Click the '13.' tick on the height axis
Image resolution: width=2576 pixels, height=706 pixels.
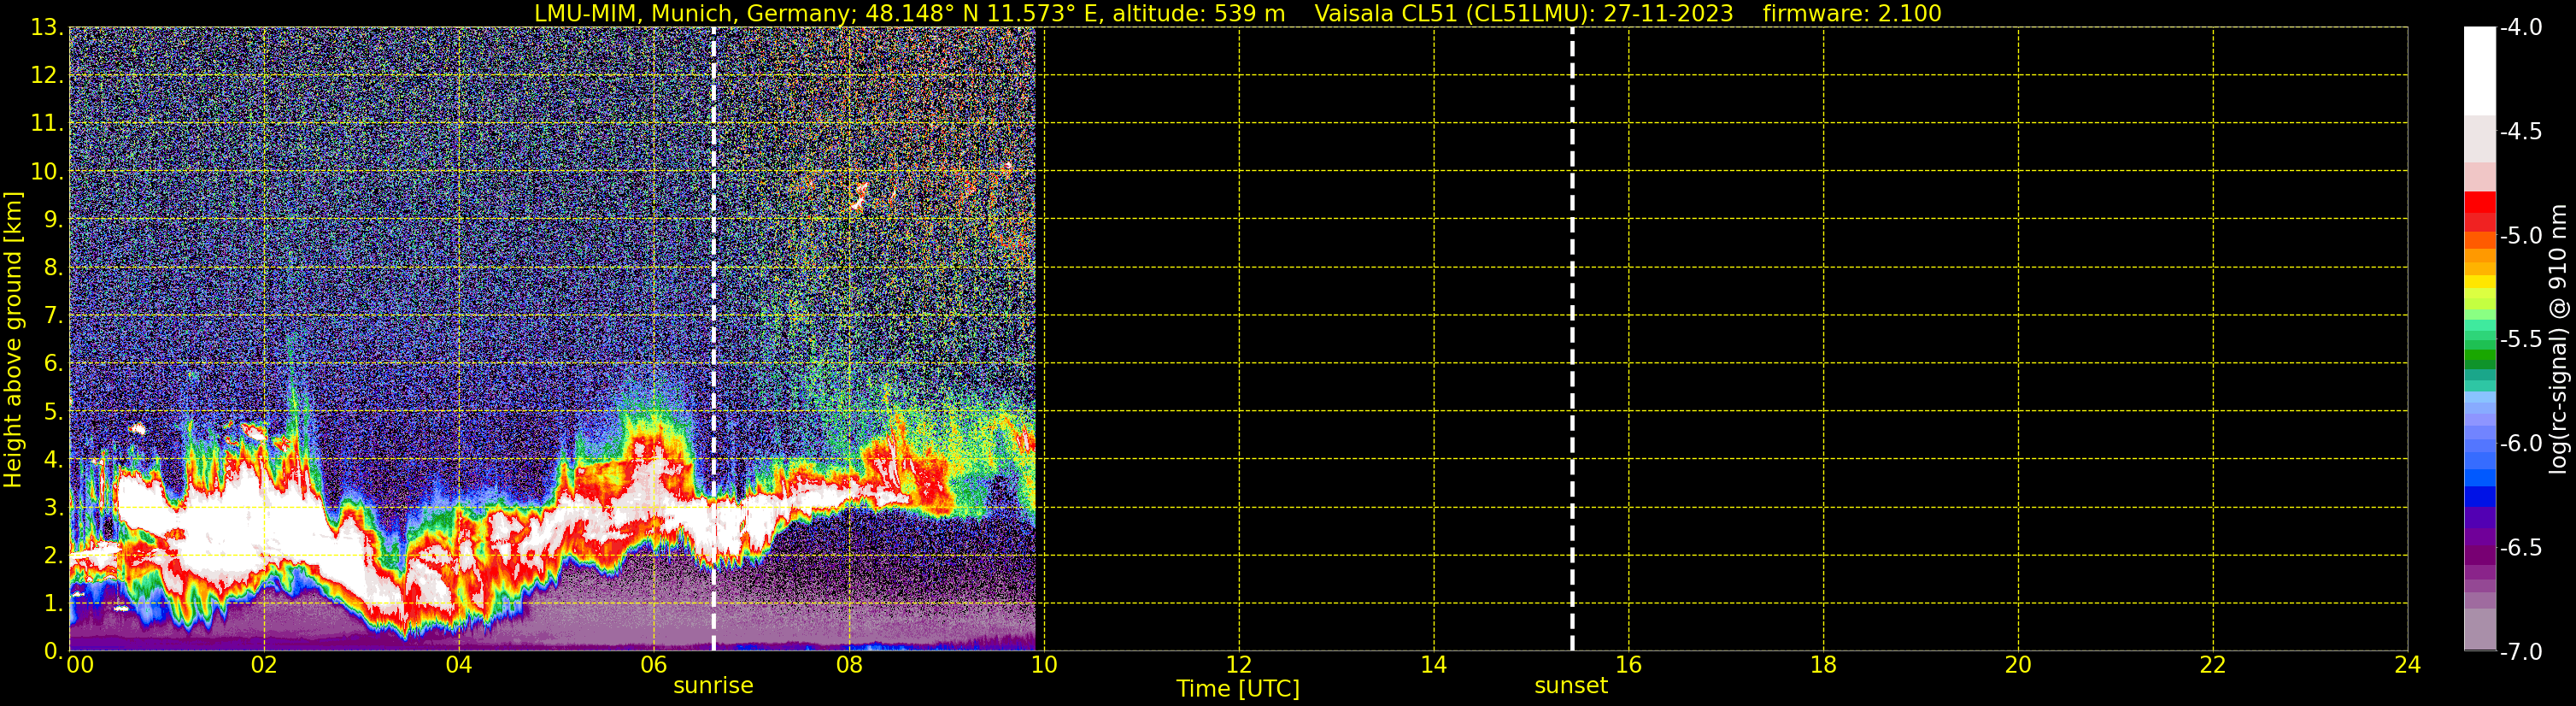click(46, 28)
